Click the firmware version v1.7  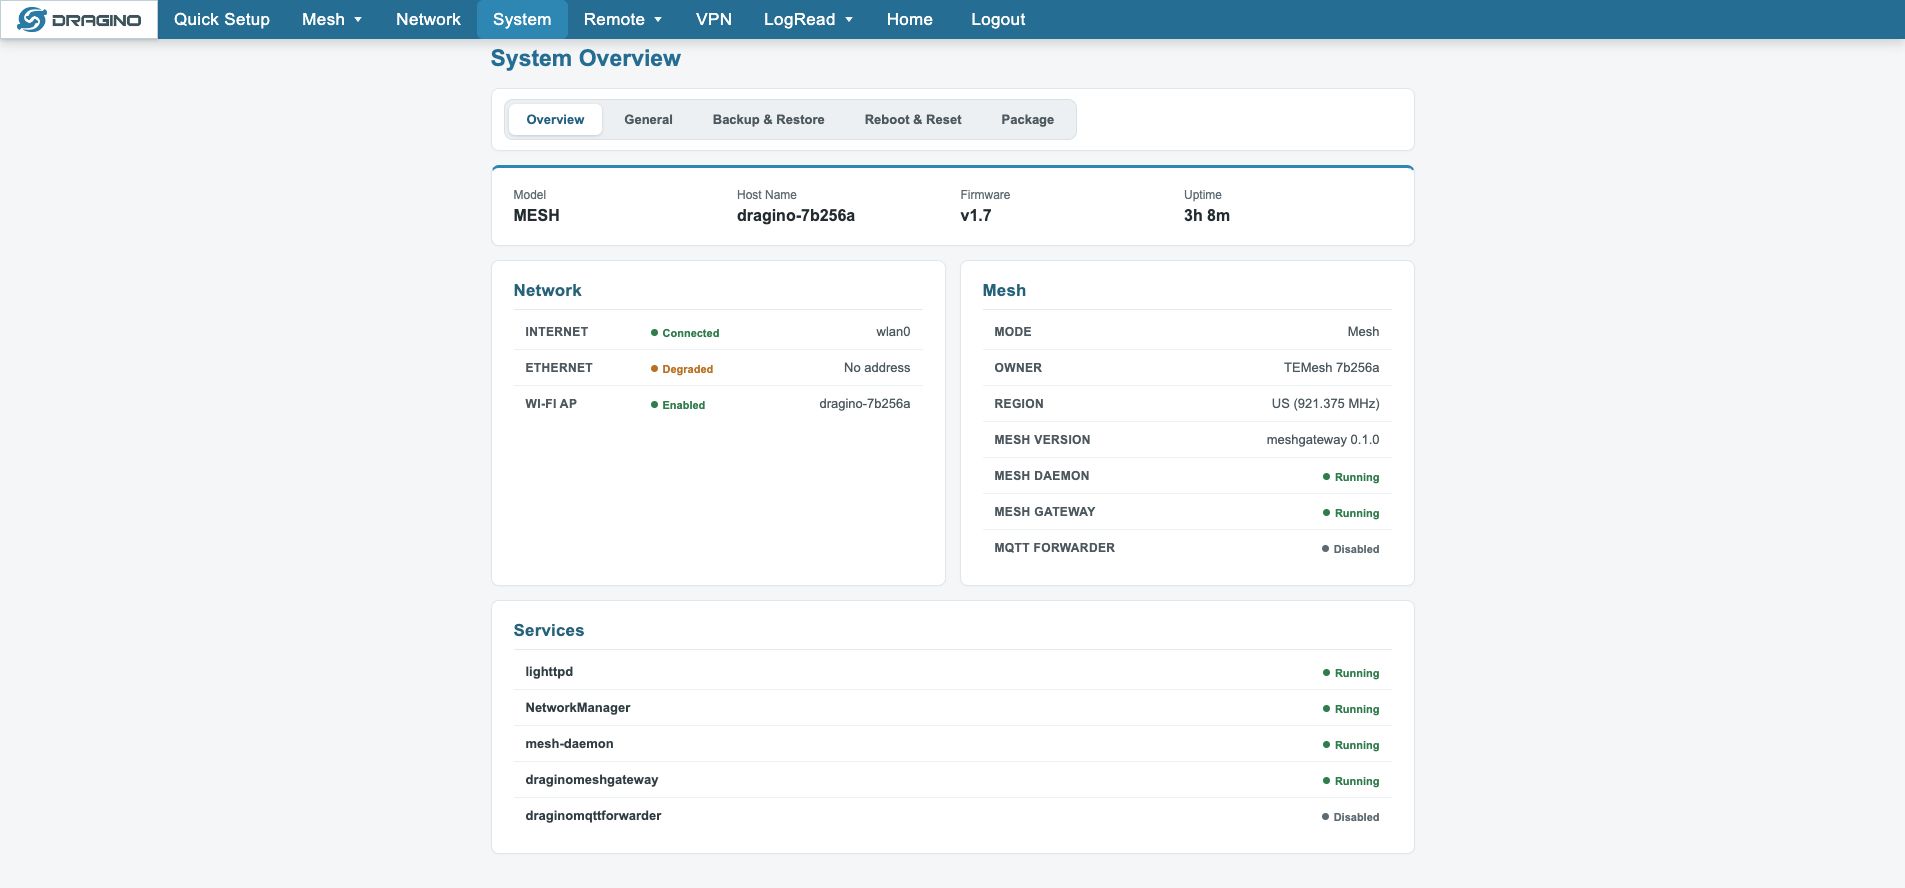coord(976,215)
